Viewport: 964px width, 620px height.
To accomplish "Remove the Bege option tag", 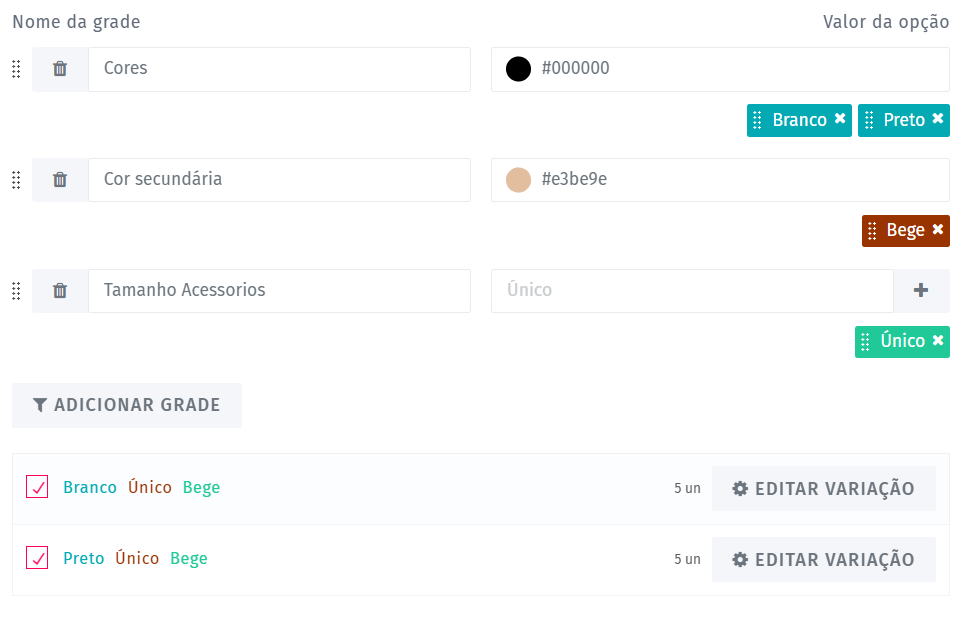I will pos(938,230).
